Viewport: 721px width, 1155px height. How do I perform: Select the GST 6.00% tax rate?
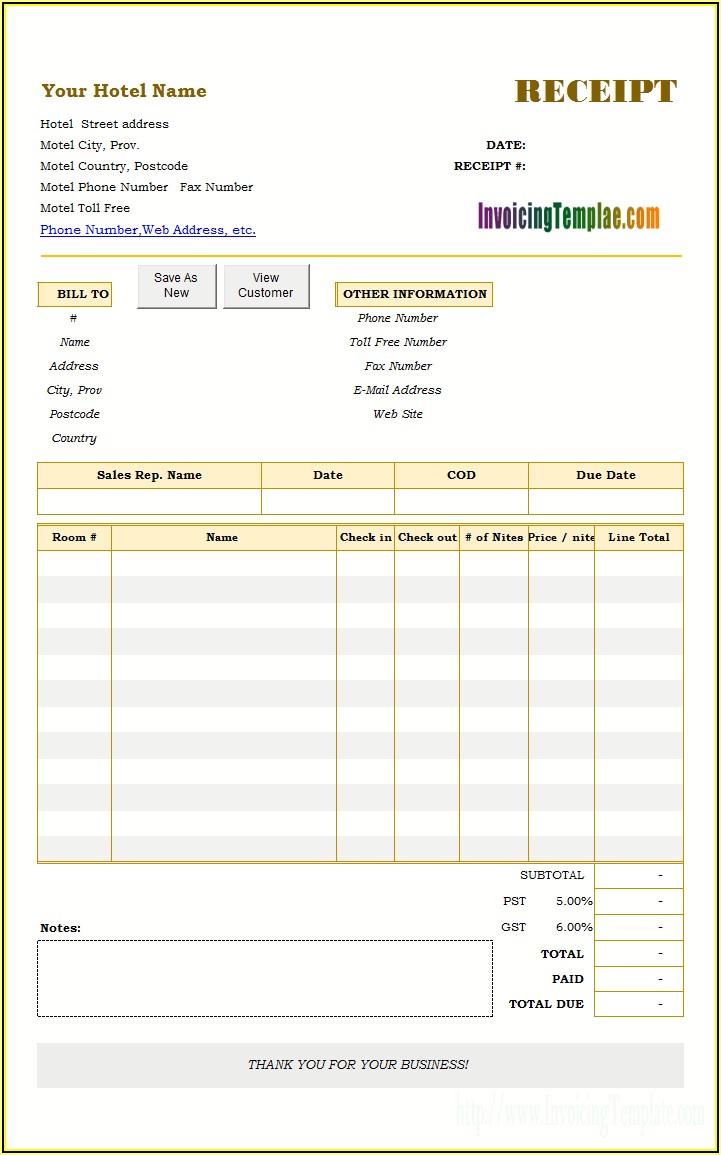coord(574,927)
